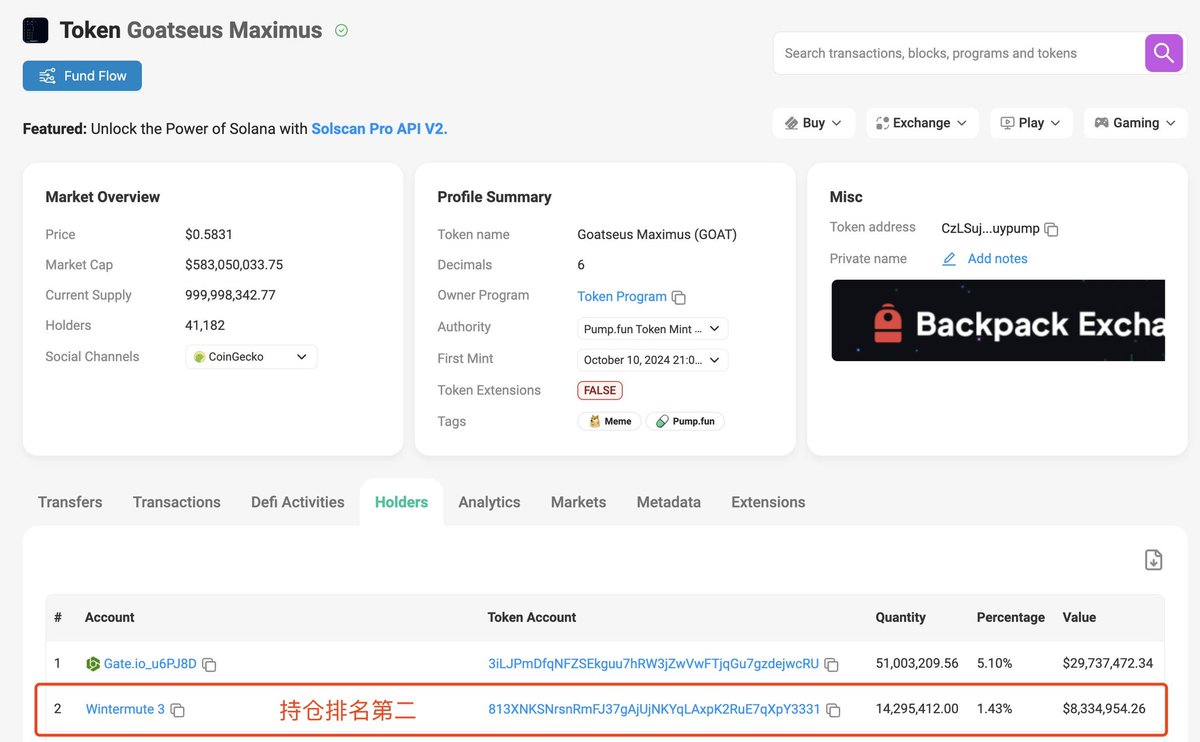
Task: Switch to the Metadata tab
Action: pos(669,502)
